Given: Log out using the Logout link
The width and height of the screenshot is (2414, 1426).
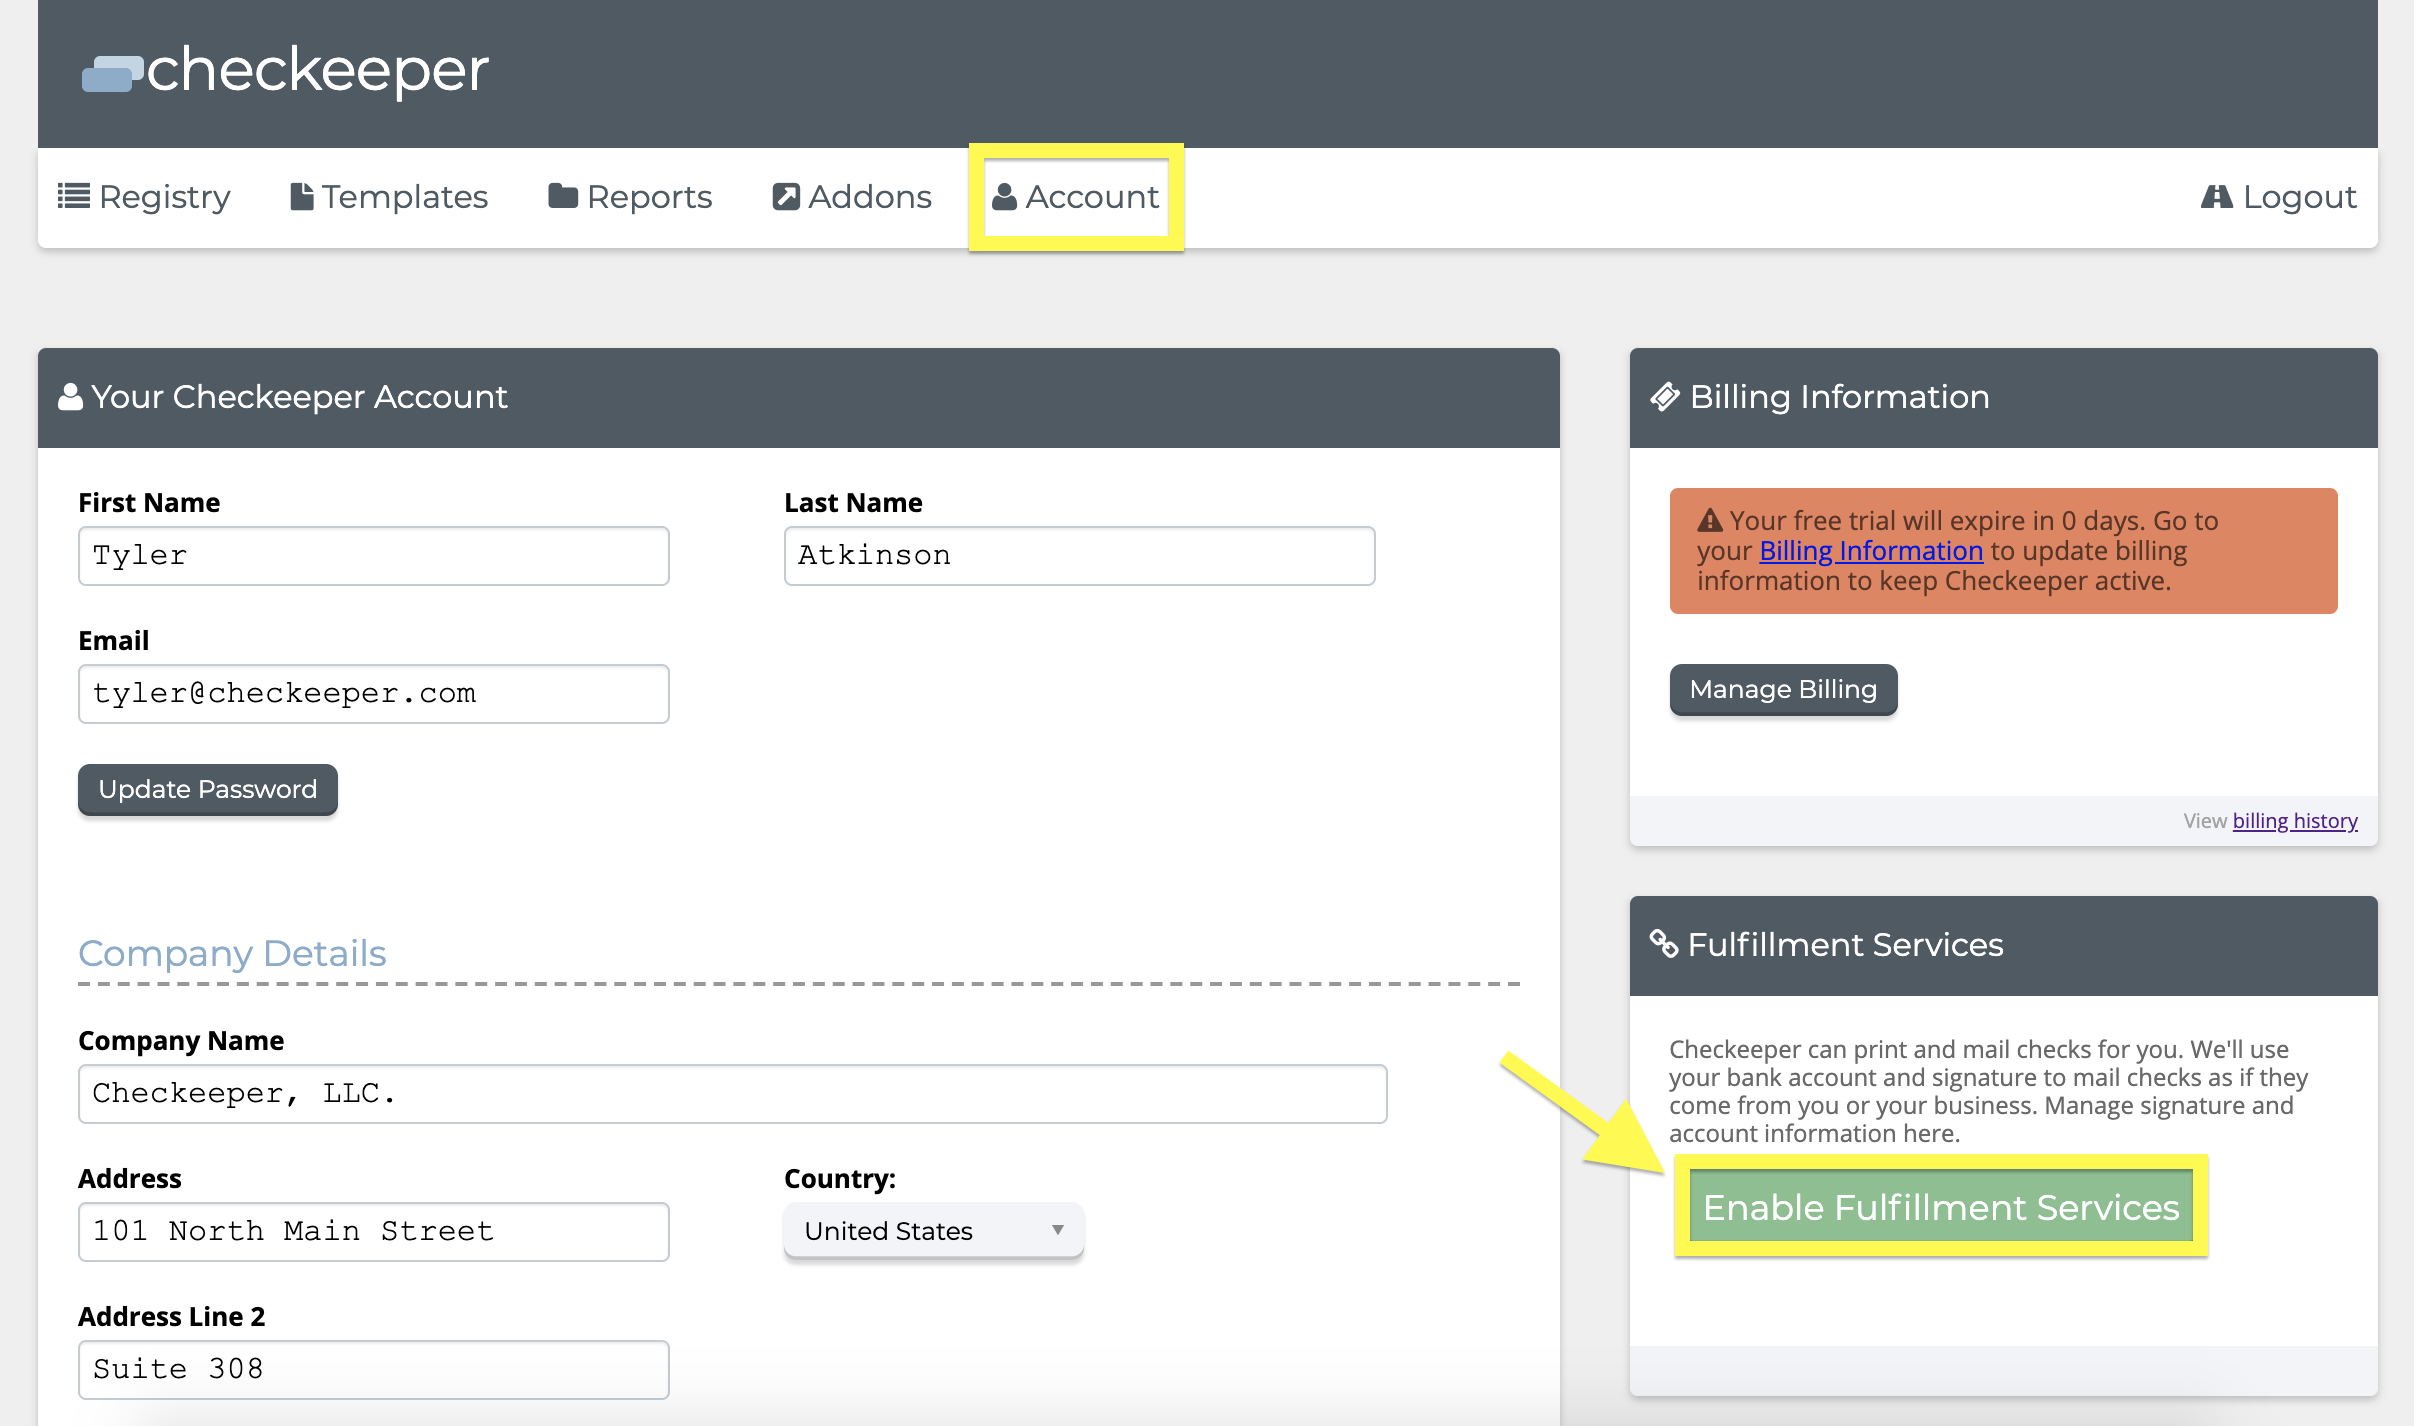Looking at the screenshot, I should [2279, 197].
